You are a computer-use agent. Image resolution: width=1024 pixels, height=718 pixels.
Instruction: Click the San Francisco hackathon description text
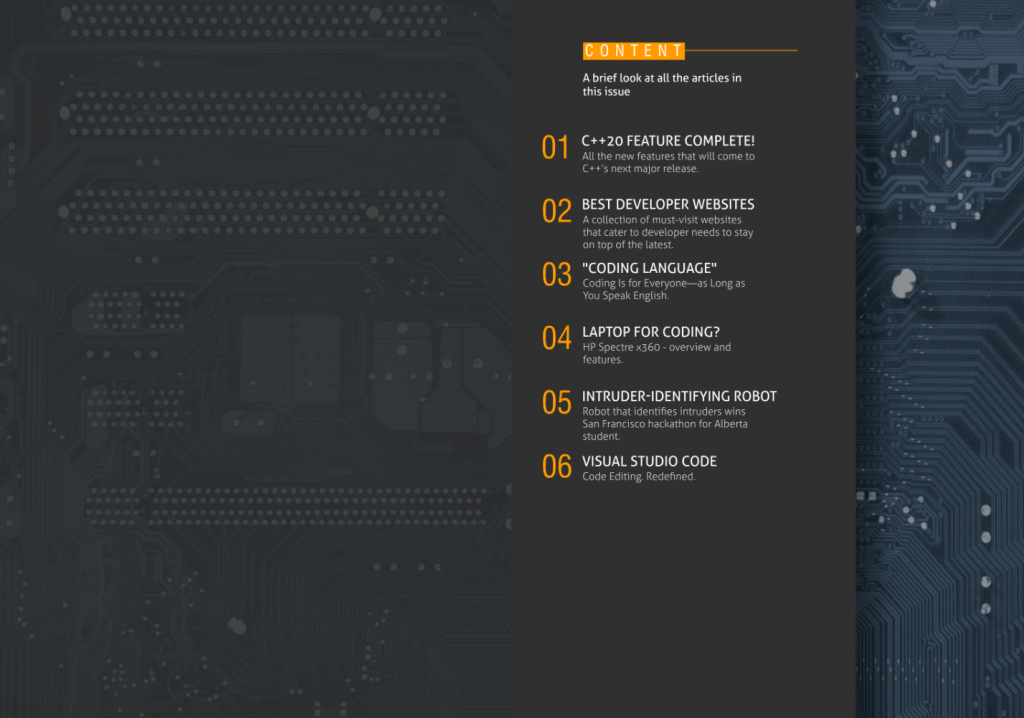click(665, 424)
